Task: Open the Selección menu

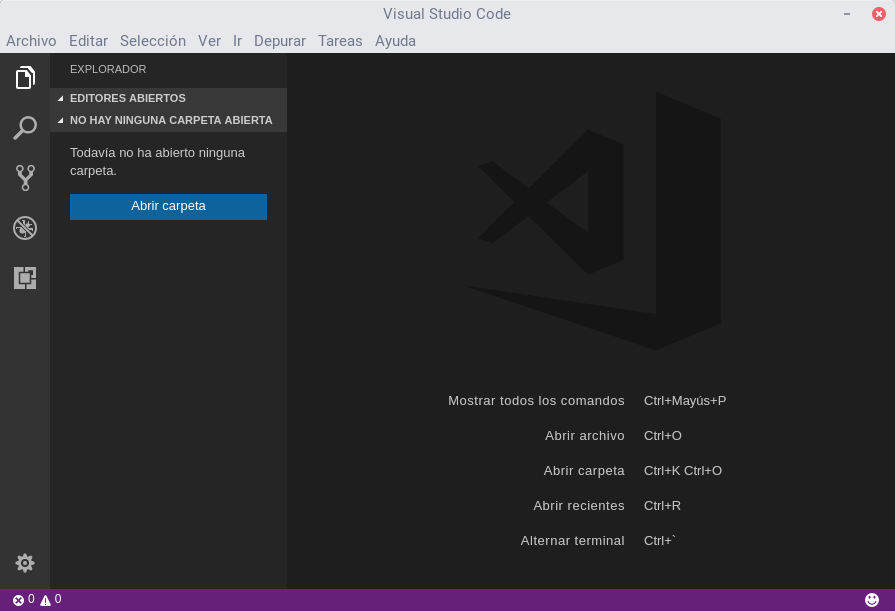Action: [x=153, y=41]
